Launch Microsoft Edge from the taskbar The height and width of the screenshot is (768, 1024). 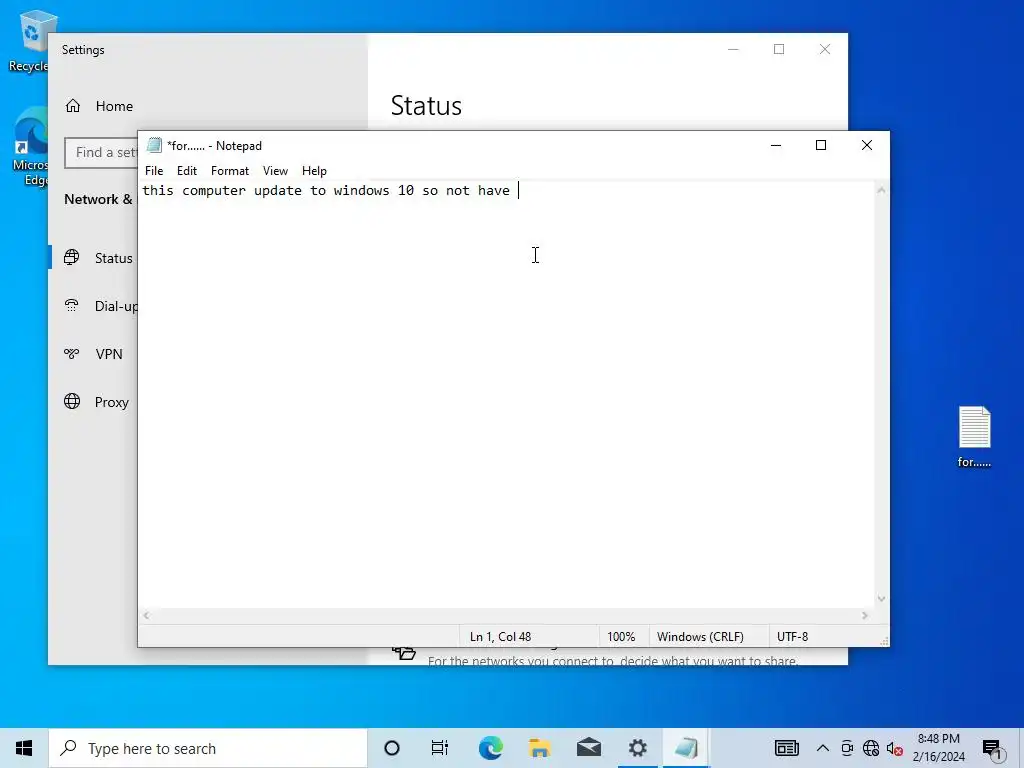490,748
